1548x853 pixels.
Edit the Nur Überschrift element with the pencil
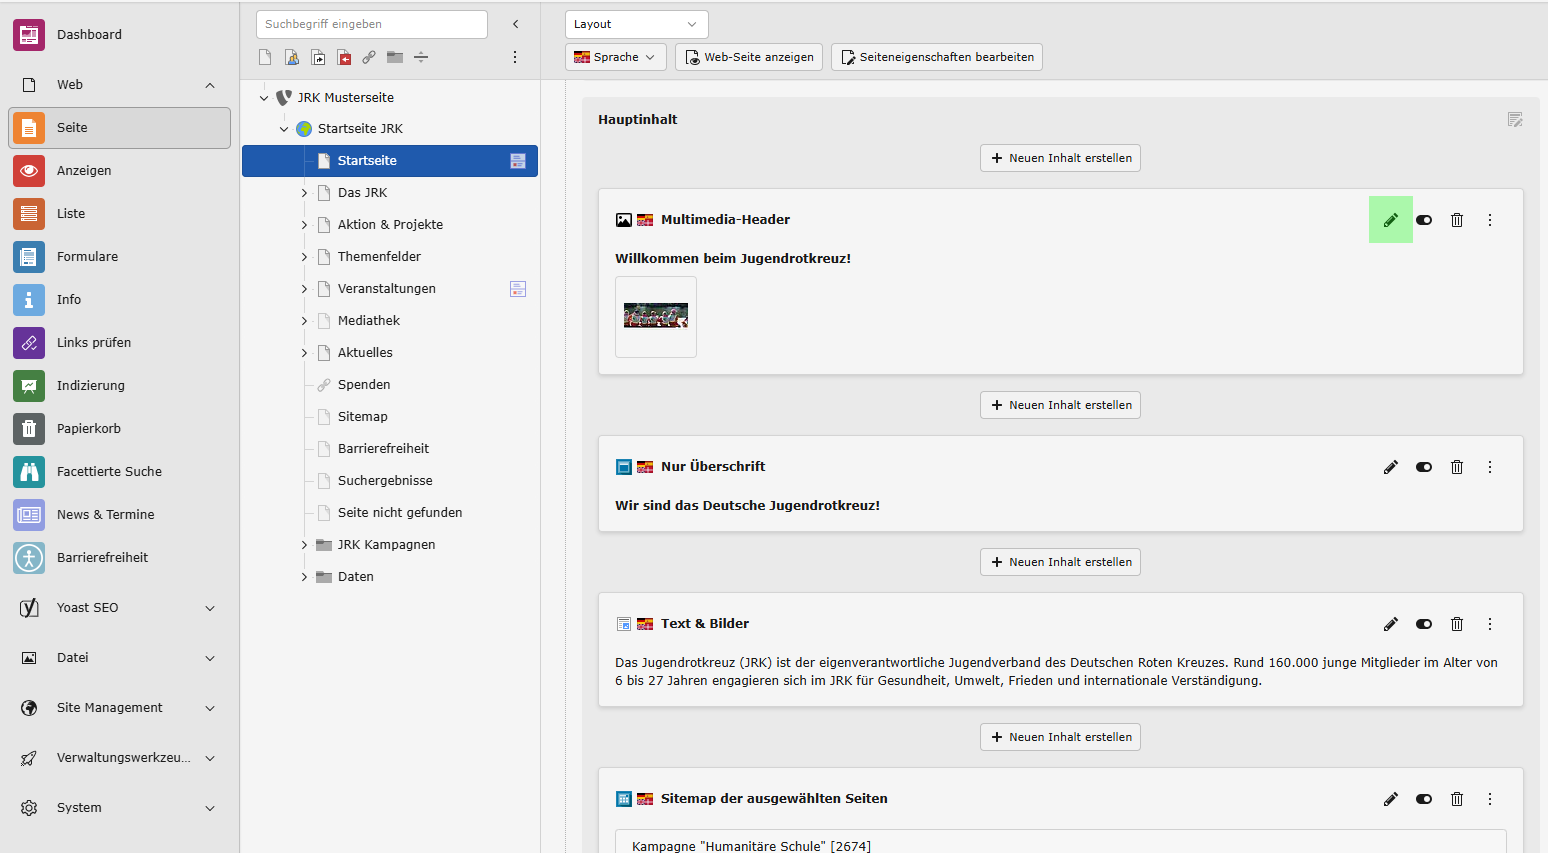[1391, 467]
